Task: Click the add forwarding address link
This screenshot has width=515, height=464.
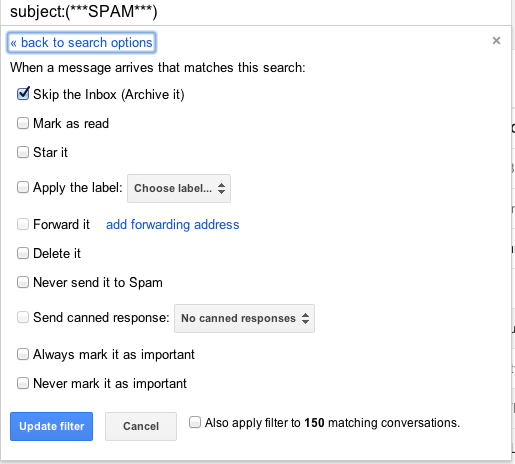Action: (x=173, y=224)
